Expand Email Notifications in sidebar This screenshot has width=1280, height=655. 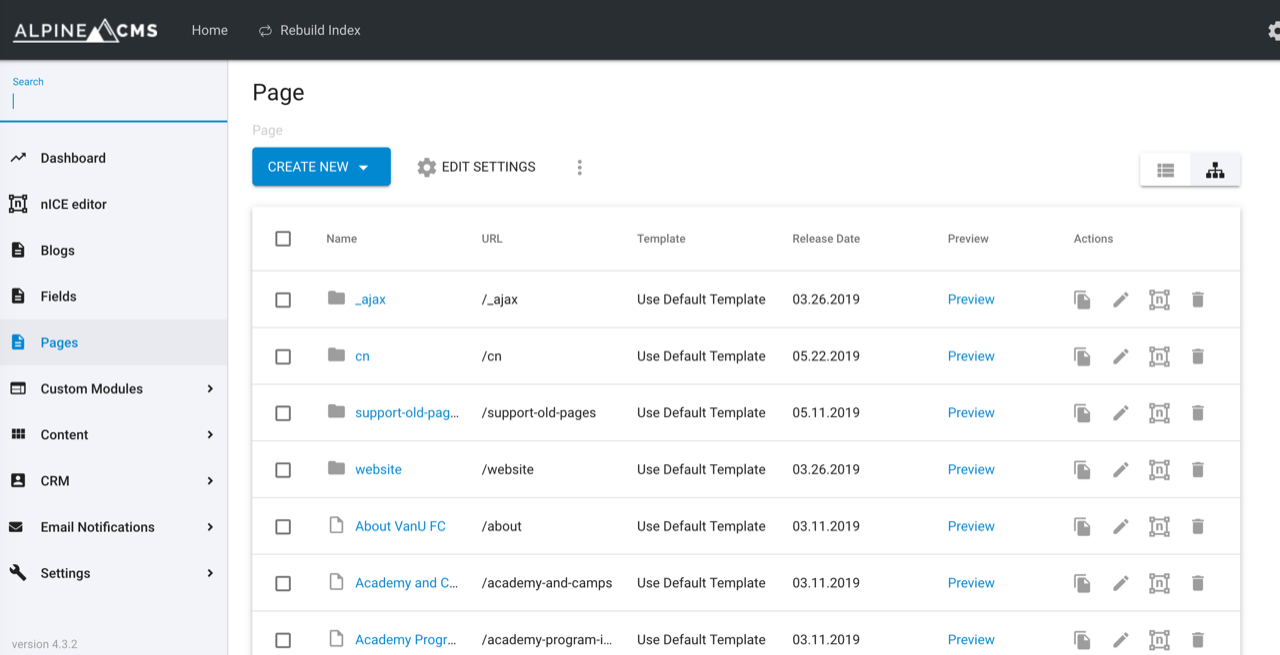tap(114, 526)
